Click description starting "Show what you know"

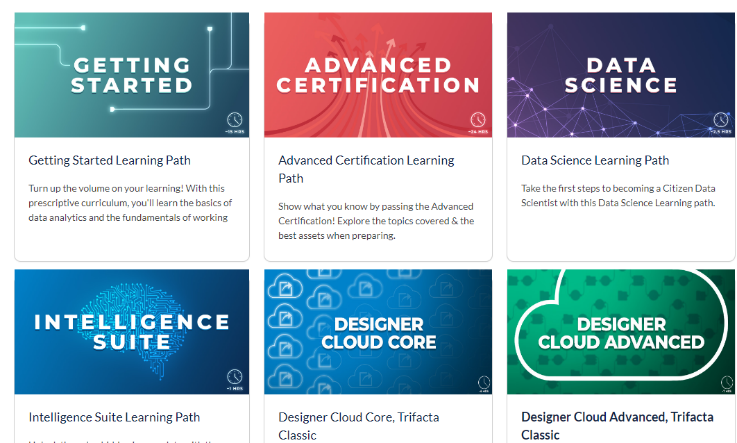point(376,221)
